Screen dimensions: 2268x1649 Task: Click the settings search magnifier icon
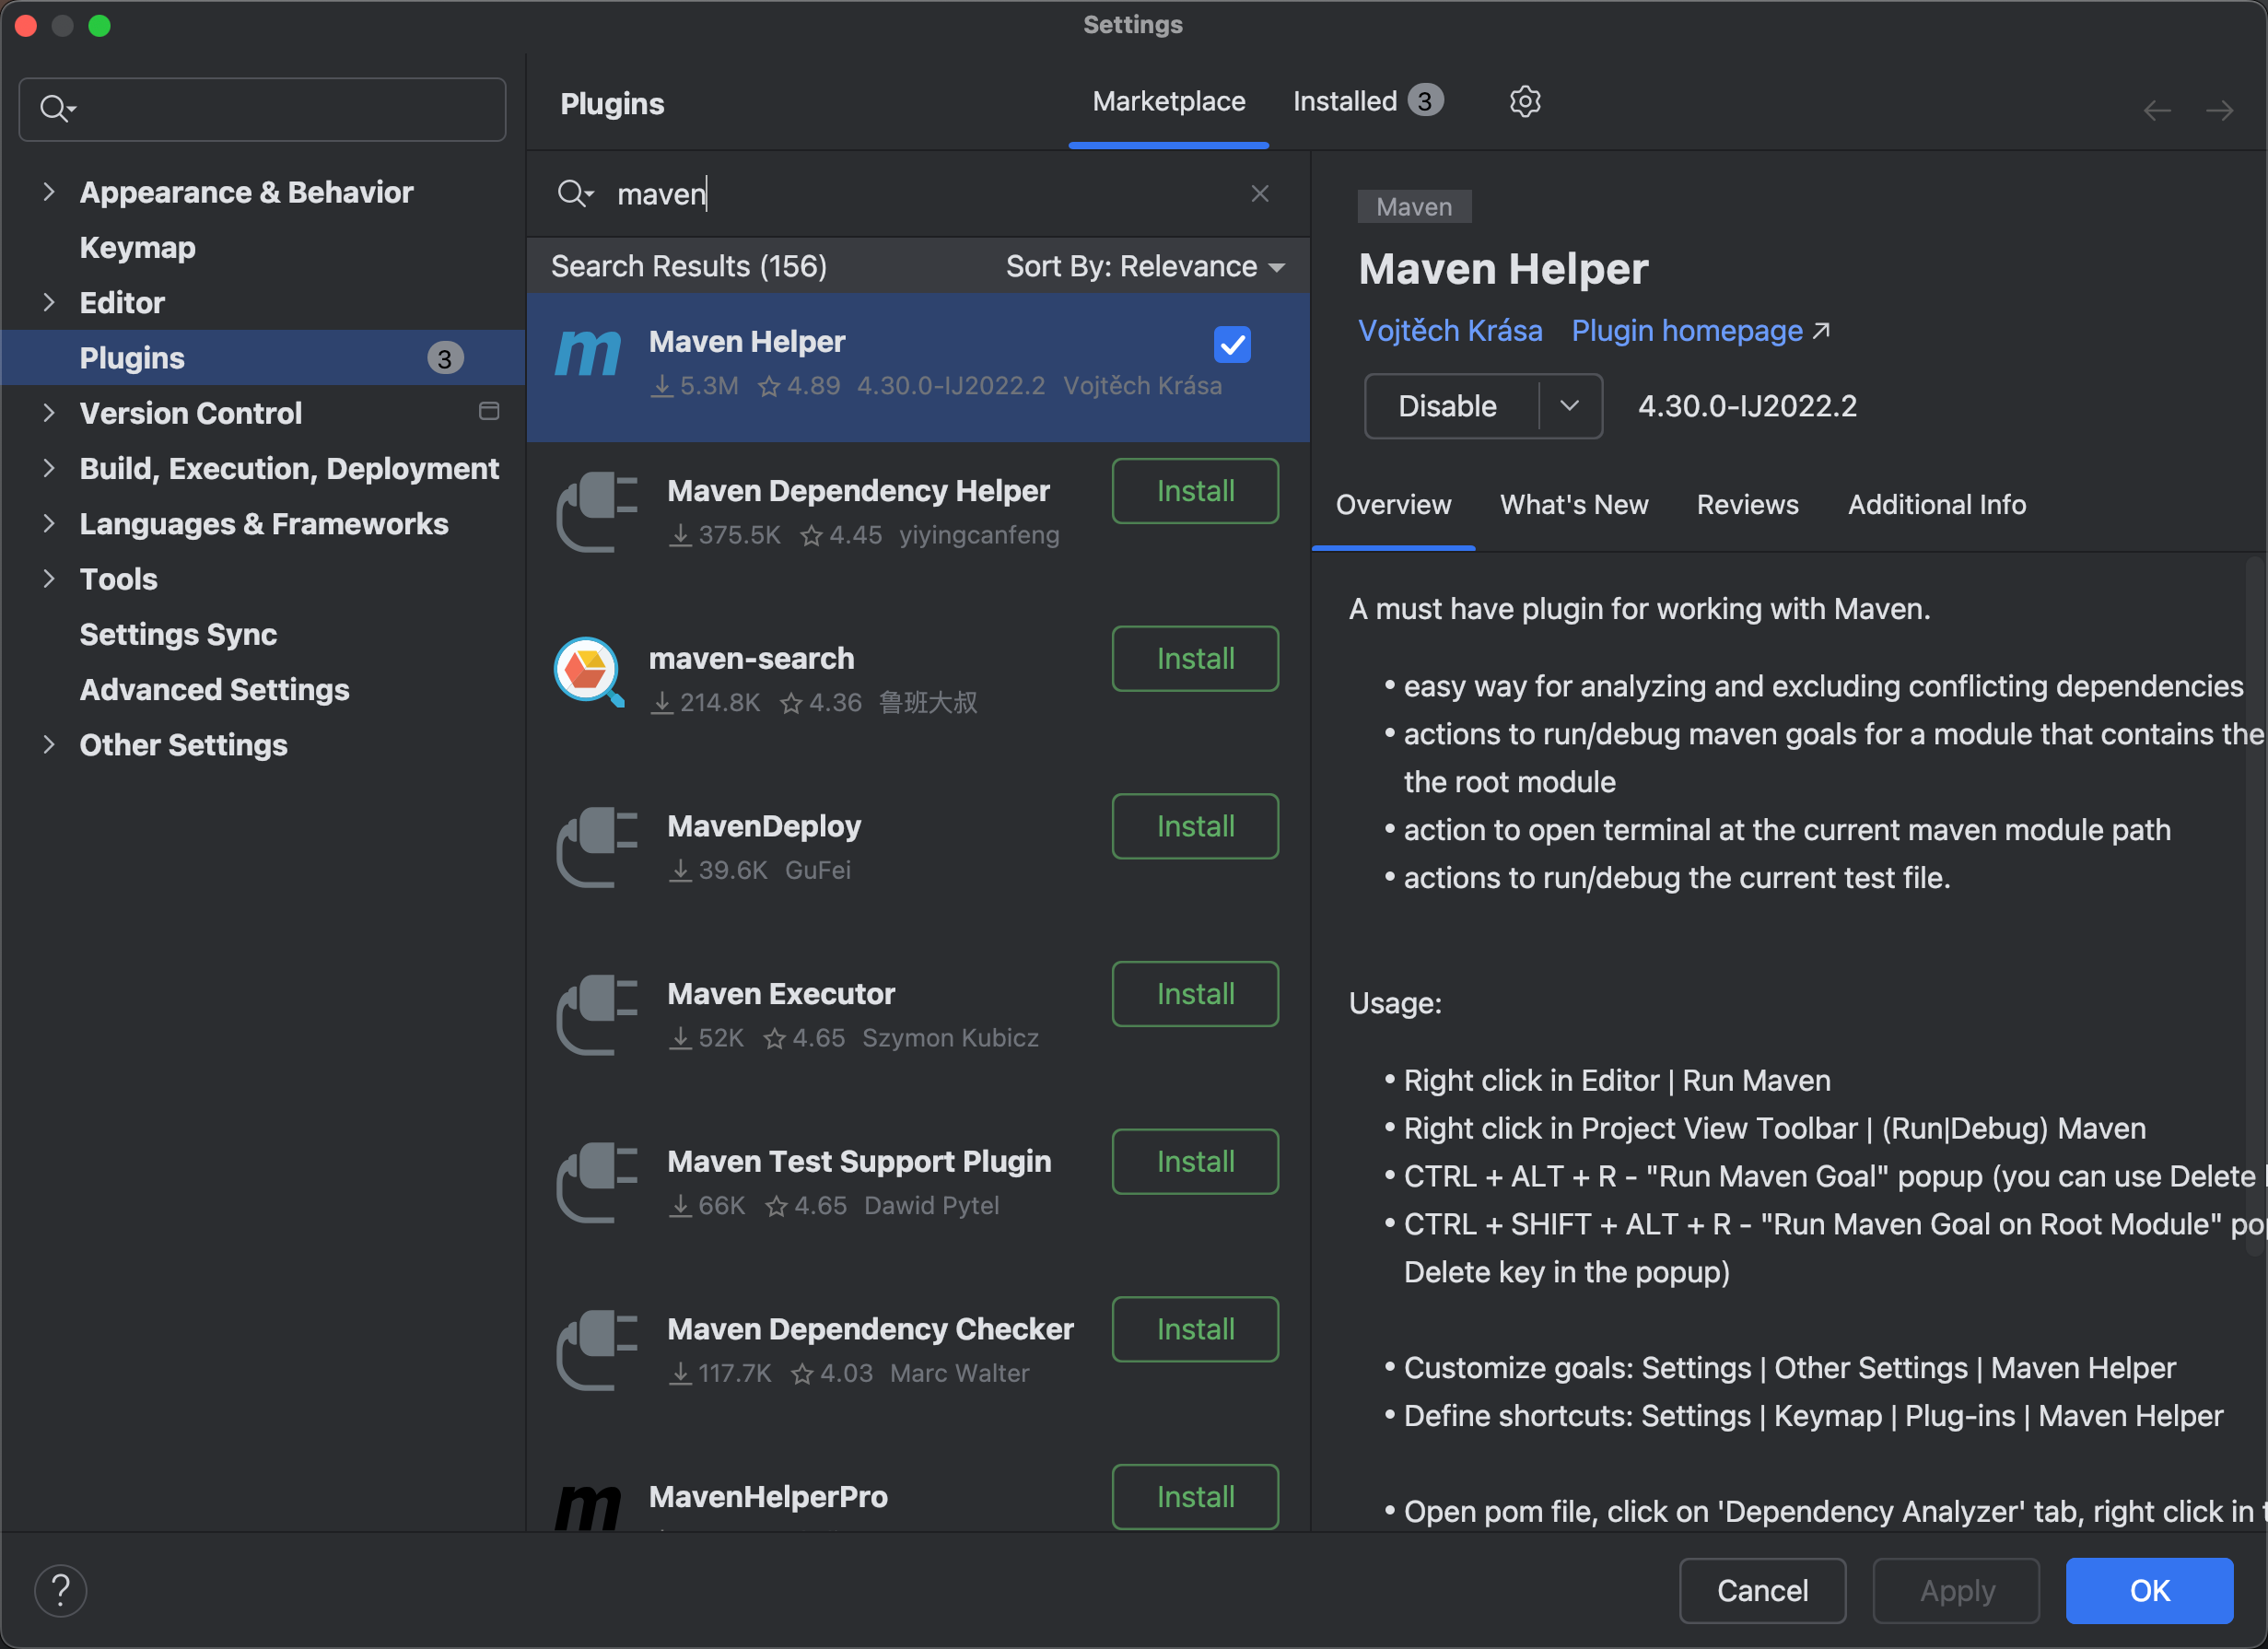[57, 108]
